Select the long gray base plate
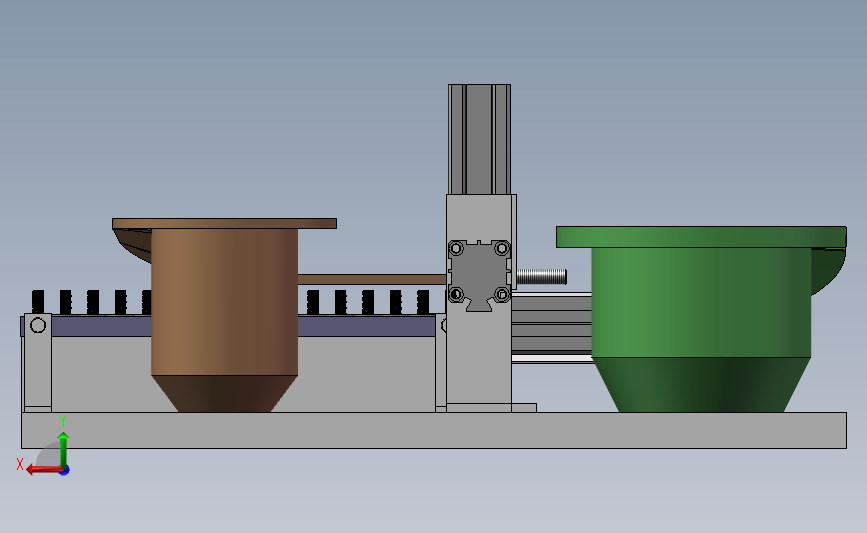This screenshot has height=533, width=867. tap(434, 430)
